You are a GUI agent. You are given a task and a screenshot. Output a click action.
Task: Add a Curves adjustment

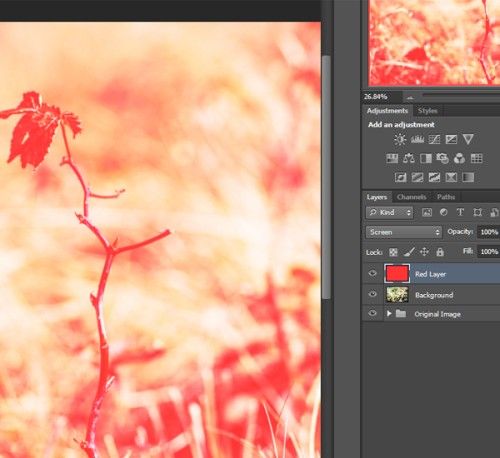point(434,139)
